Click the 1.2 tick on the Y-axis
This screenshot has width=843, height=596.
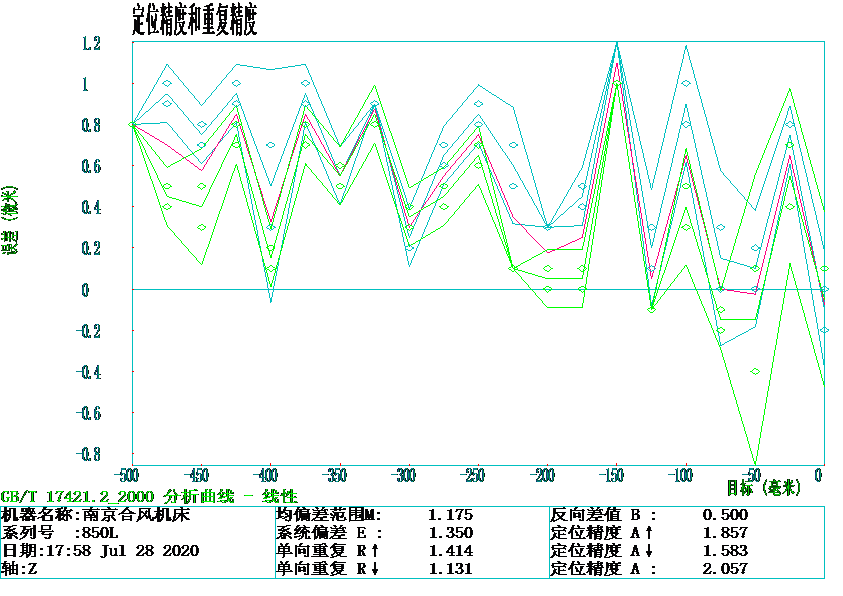click(92, 43)
